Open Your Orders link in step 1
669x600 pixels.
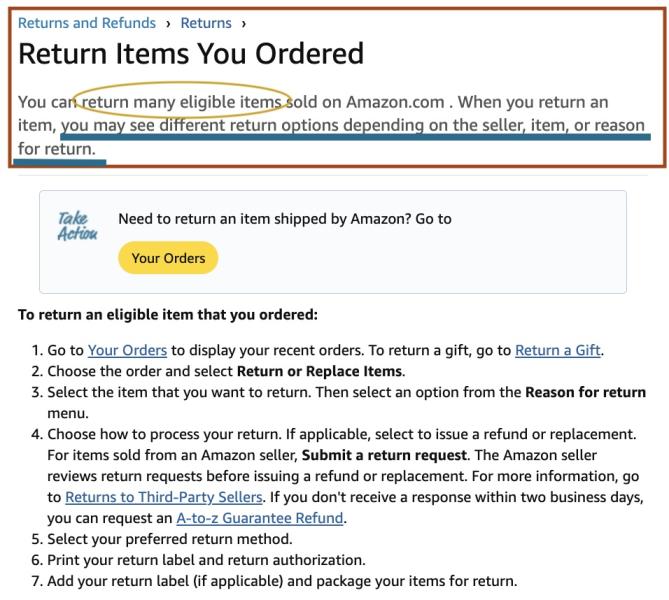pyautogui.click(x=127, y=350)
